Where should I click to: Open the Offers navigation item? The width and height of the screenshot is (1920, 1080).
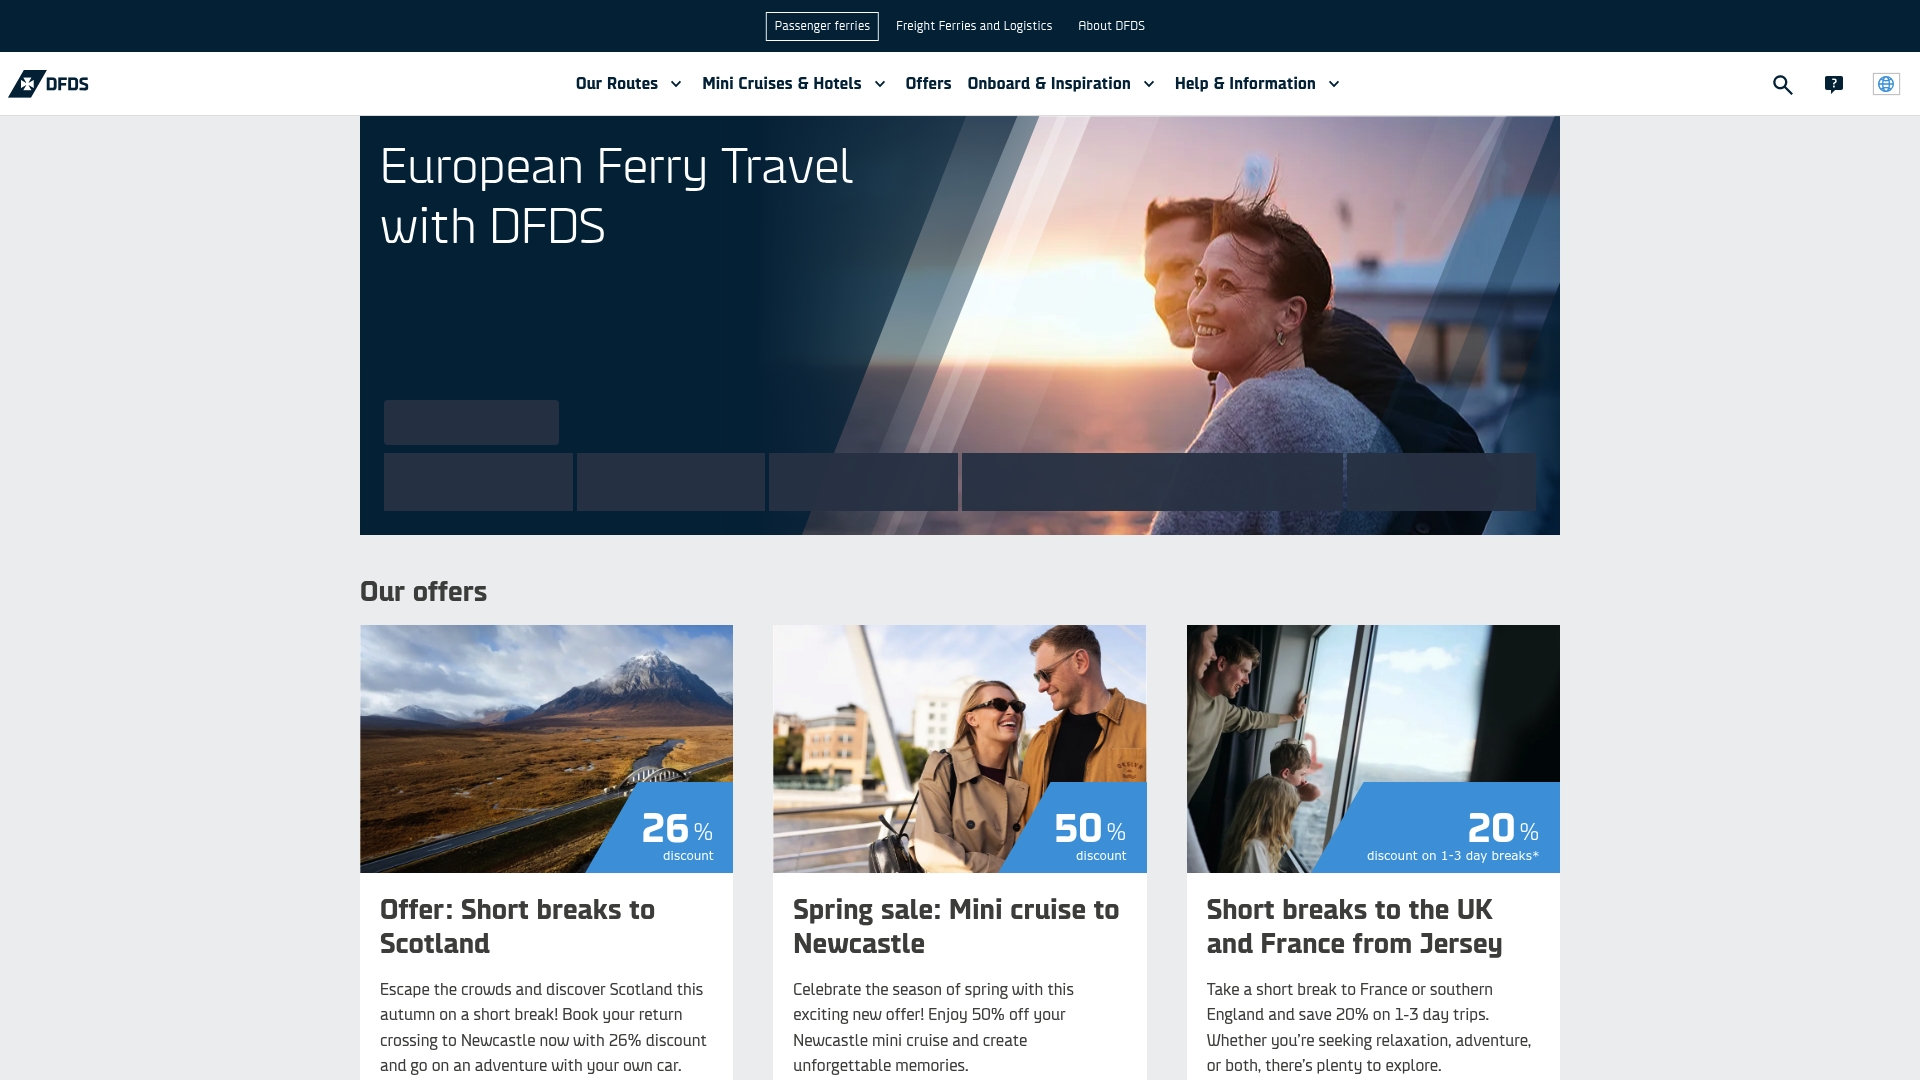[x=928, y=84]
